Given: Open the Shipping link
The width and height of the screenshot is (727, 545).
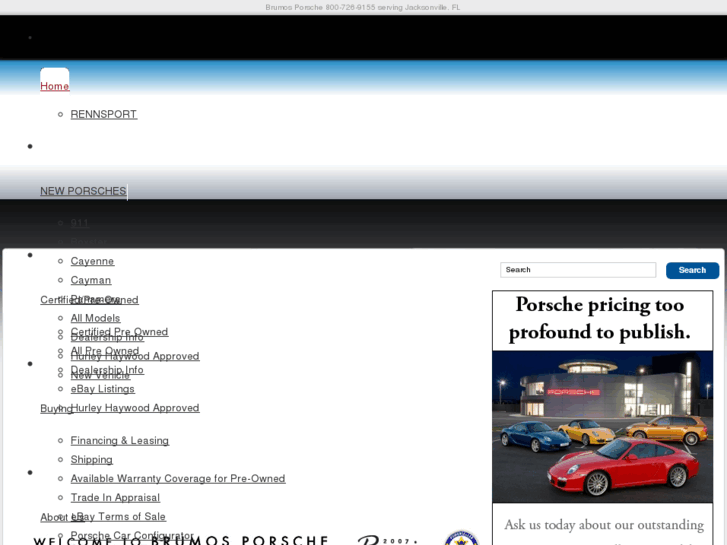Looking at the screenshot, I should click(x=91, y=460).
